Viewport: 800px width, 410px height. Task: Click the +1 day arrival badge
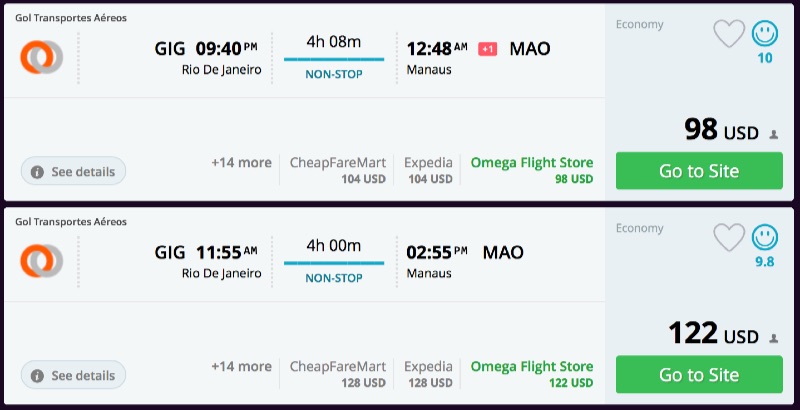pyautogui.click(x=488, y=49)
